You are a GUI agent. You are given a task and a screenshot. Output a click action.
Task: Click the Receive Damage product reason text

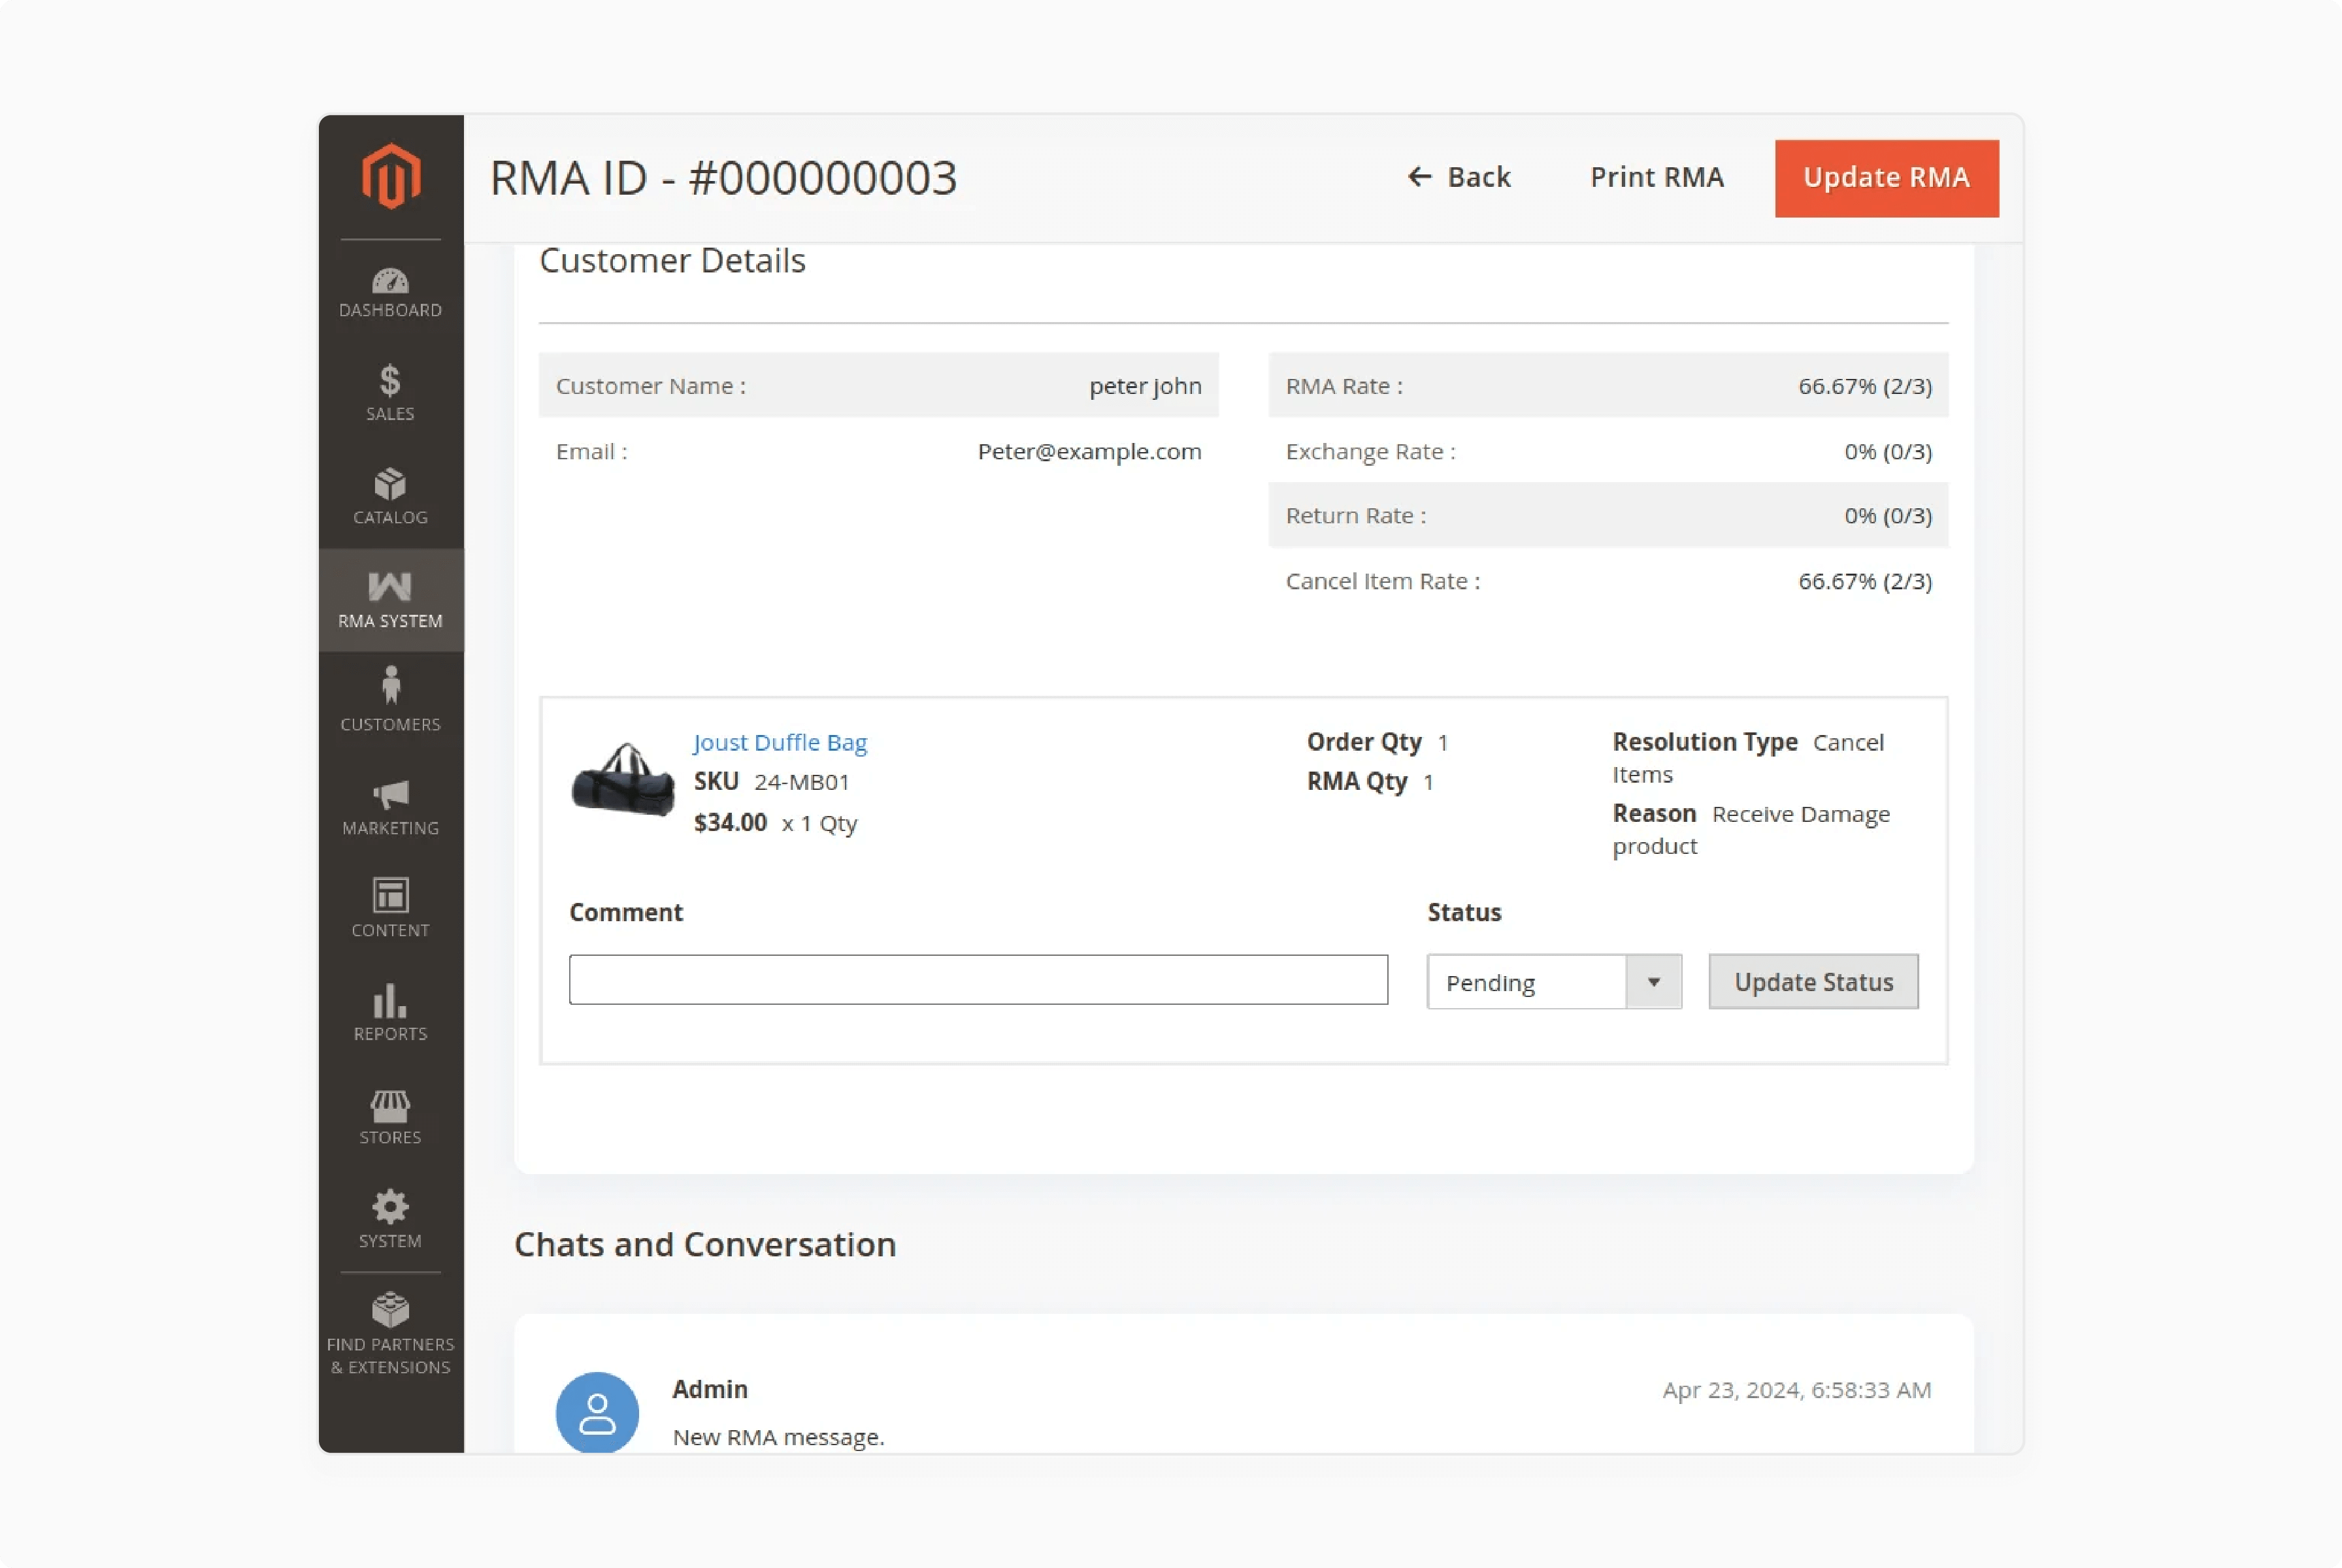coord(1751,829)
